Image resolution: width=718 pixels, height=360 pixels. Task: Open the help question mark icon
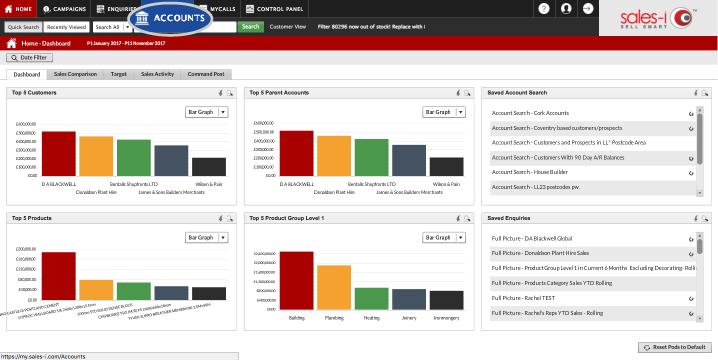point(544,9)
